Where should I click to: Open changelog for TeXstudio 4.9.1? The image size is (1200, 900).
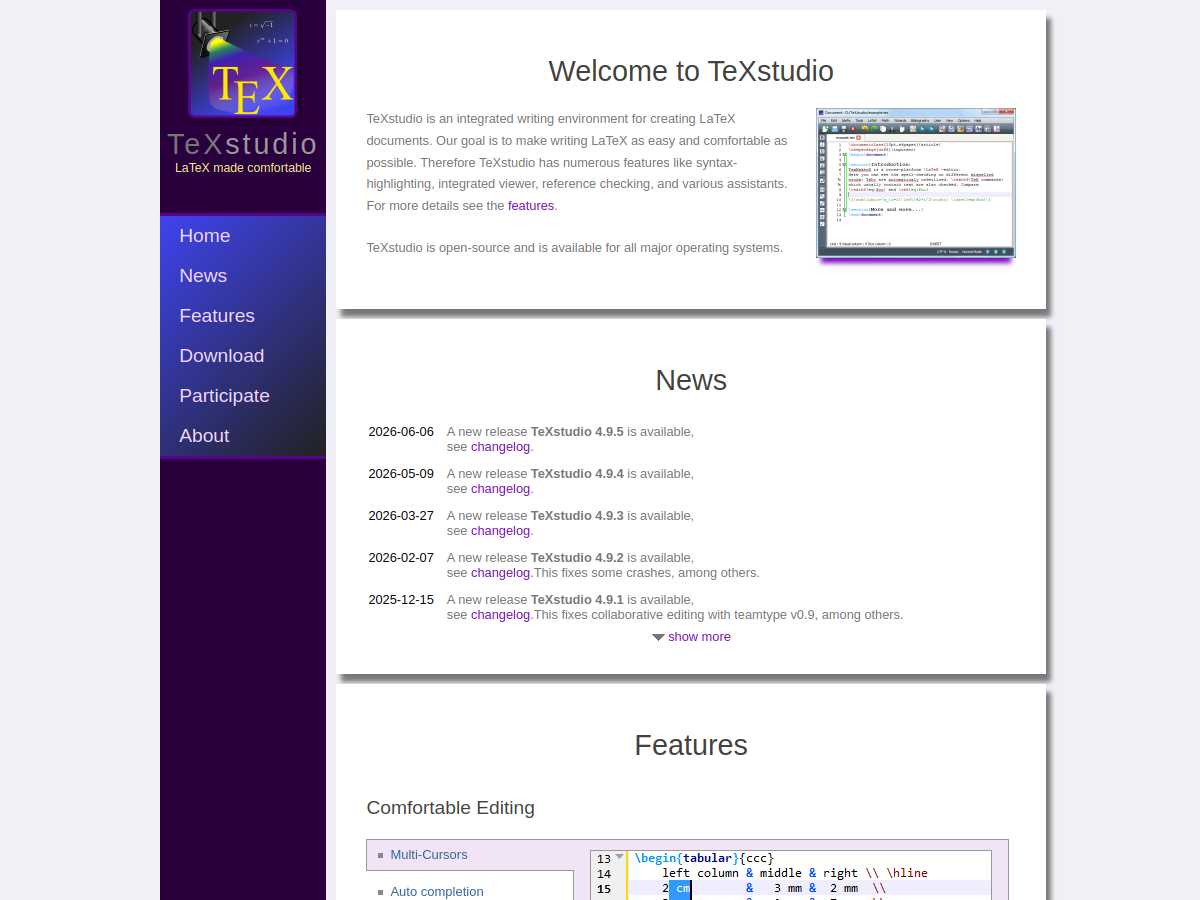coord(500,615)
